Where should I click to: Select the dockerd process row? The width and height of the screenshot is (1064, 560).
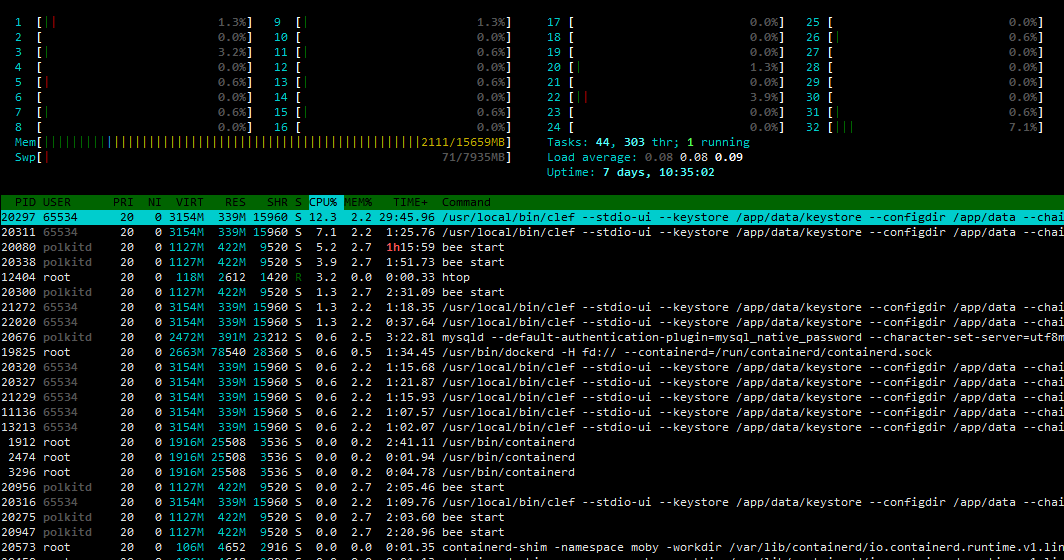pos(532,352)
